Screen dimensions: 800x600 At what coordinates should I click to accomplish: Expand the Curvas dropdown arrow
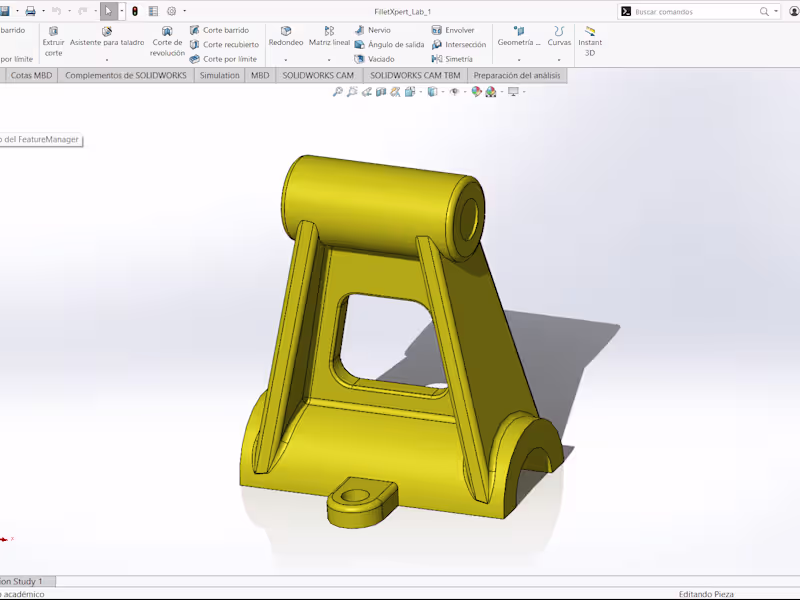pyautogui.click(x=559, y=60)
